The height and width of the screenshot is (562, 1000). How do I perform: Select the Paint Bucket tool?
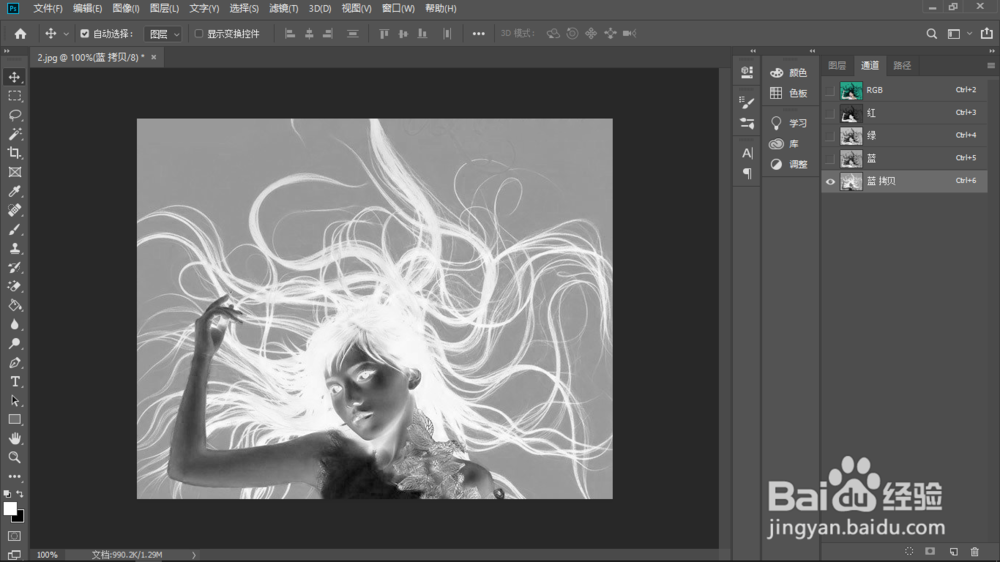(15, 306)
